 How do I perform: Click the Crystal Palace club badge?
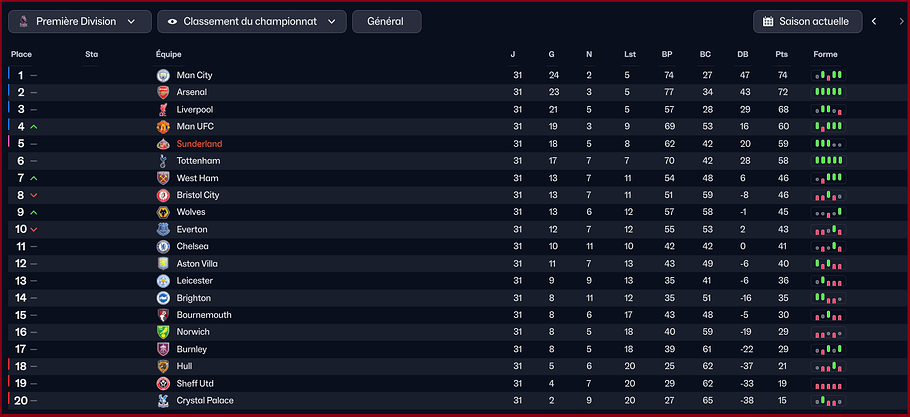(x=162, y=401)
